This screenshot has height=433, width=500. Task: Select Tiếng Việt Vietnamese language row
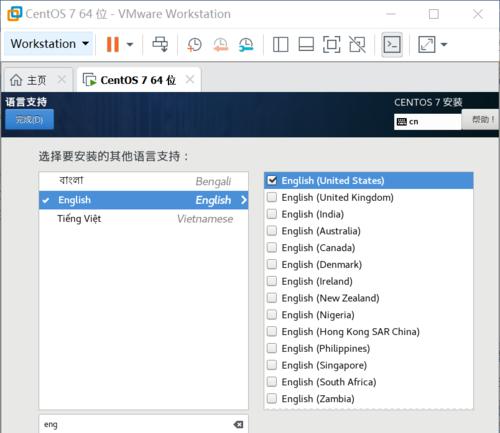coord(144,219)
